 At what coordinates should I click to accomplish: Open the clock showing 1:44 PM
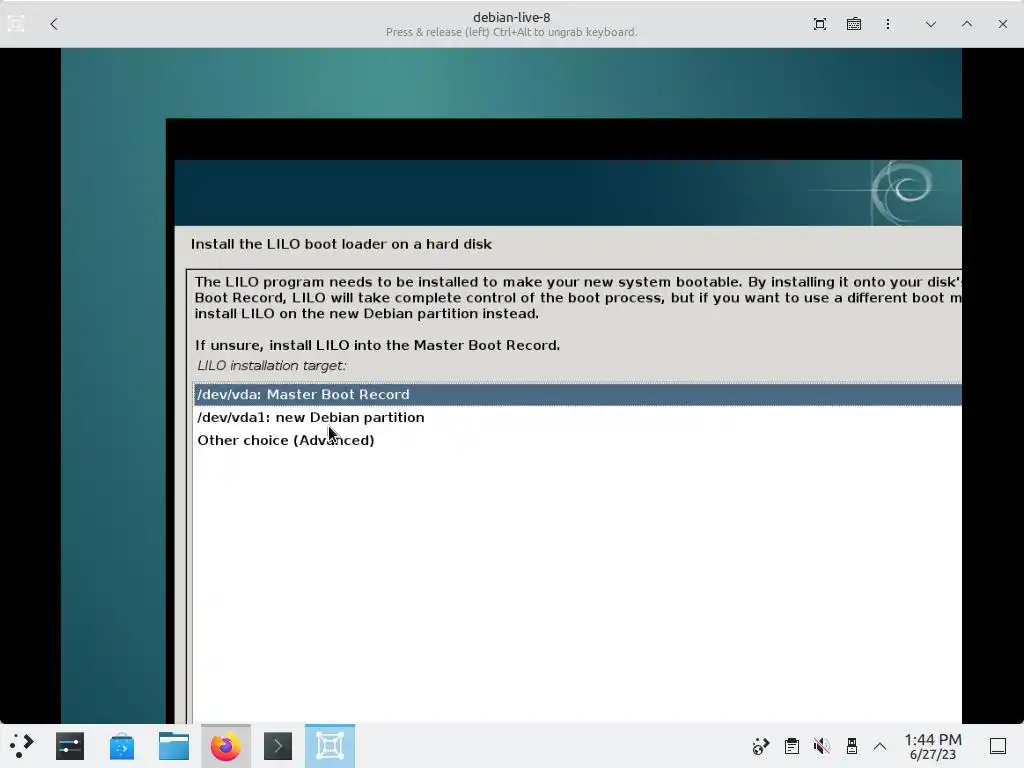point(933,746)
